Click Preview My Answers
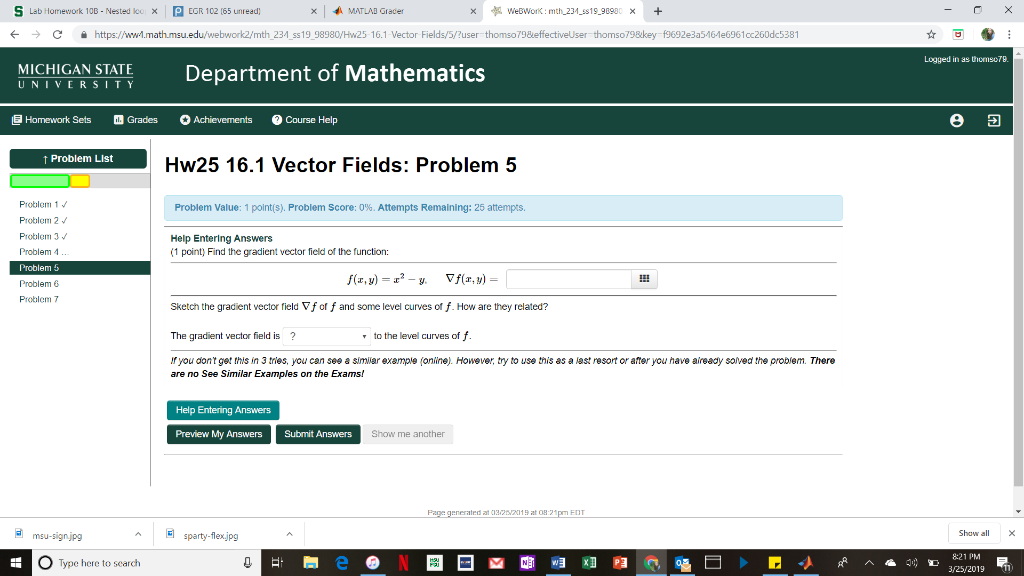 (x=219, y=434)
